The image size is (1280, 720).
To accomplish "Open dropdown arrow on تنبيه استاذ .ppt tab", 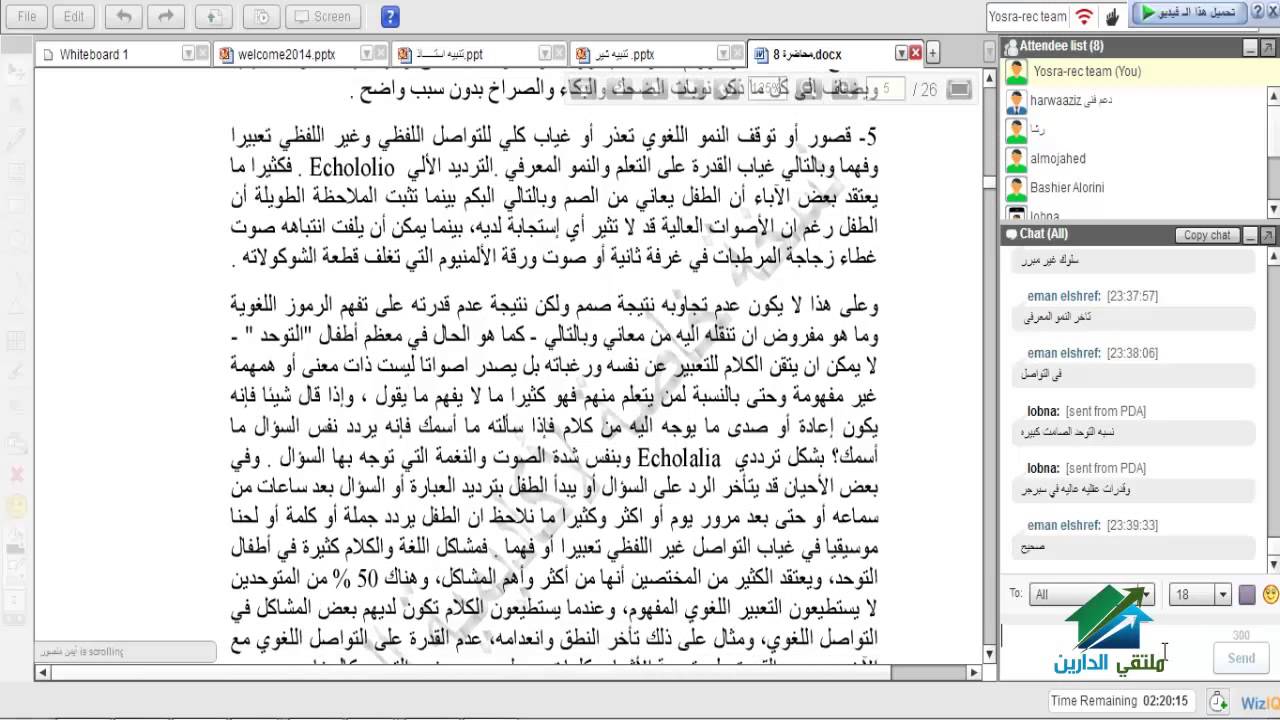I will [x=544, y=54].
